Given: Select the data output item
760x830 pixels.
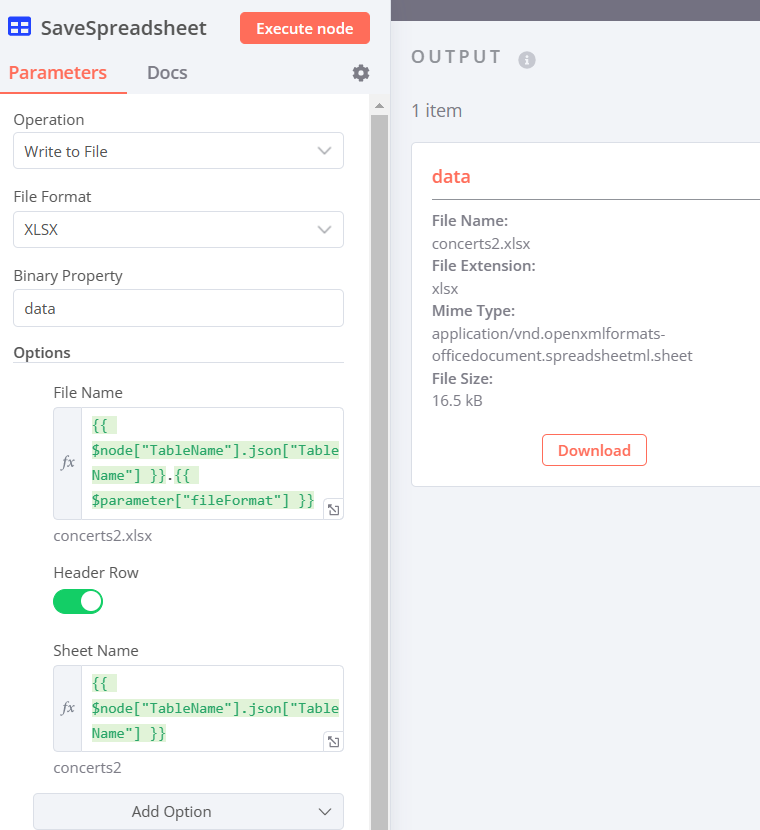Looking at the screenshot, I should pos(451,176).
